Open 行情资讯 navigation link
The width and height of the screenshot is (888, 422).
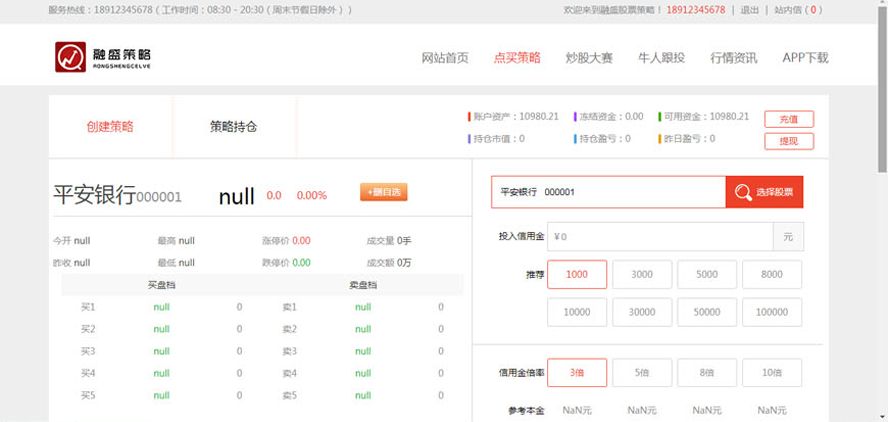coord(733,58)
